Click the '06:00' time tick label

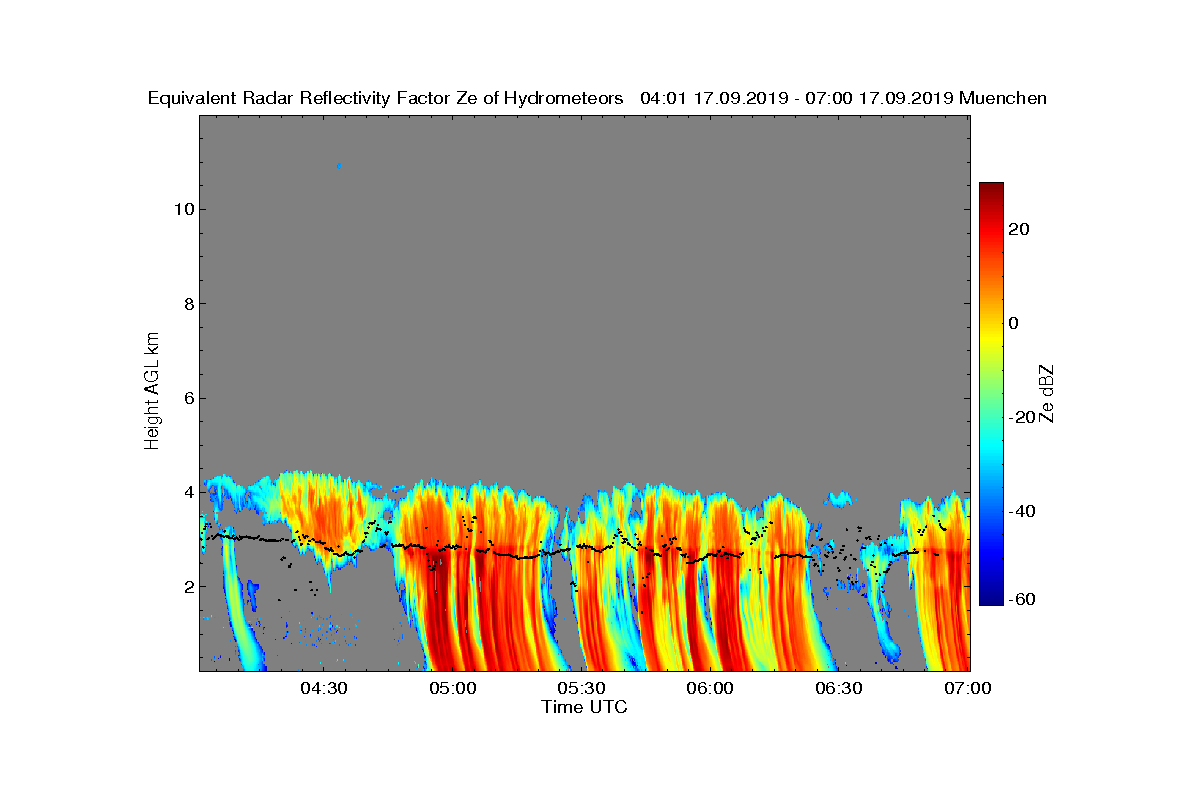click(x=711, y=688)
